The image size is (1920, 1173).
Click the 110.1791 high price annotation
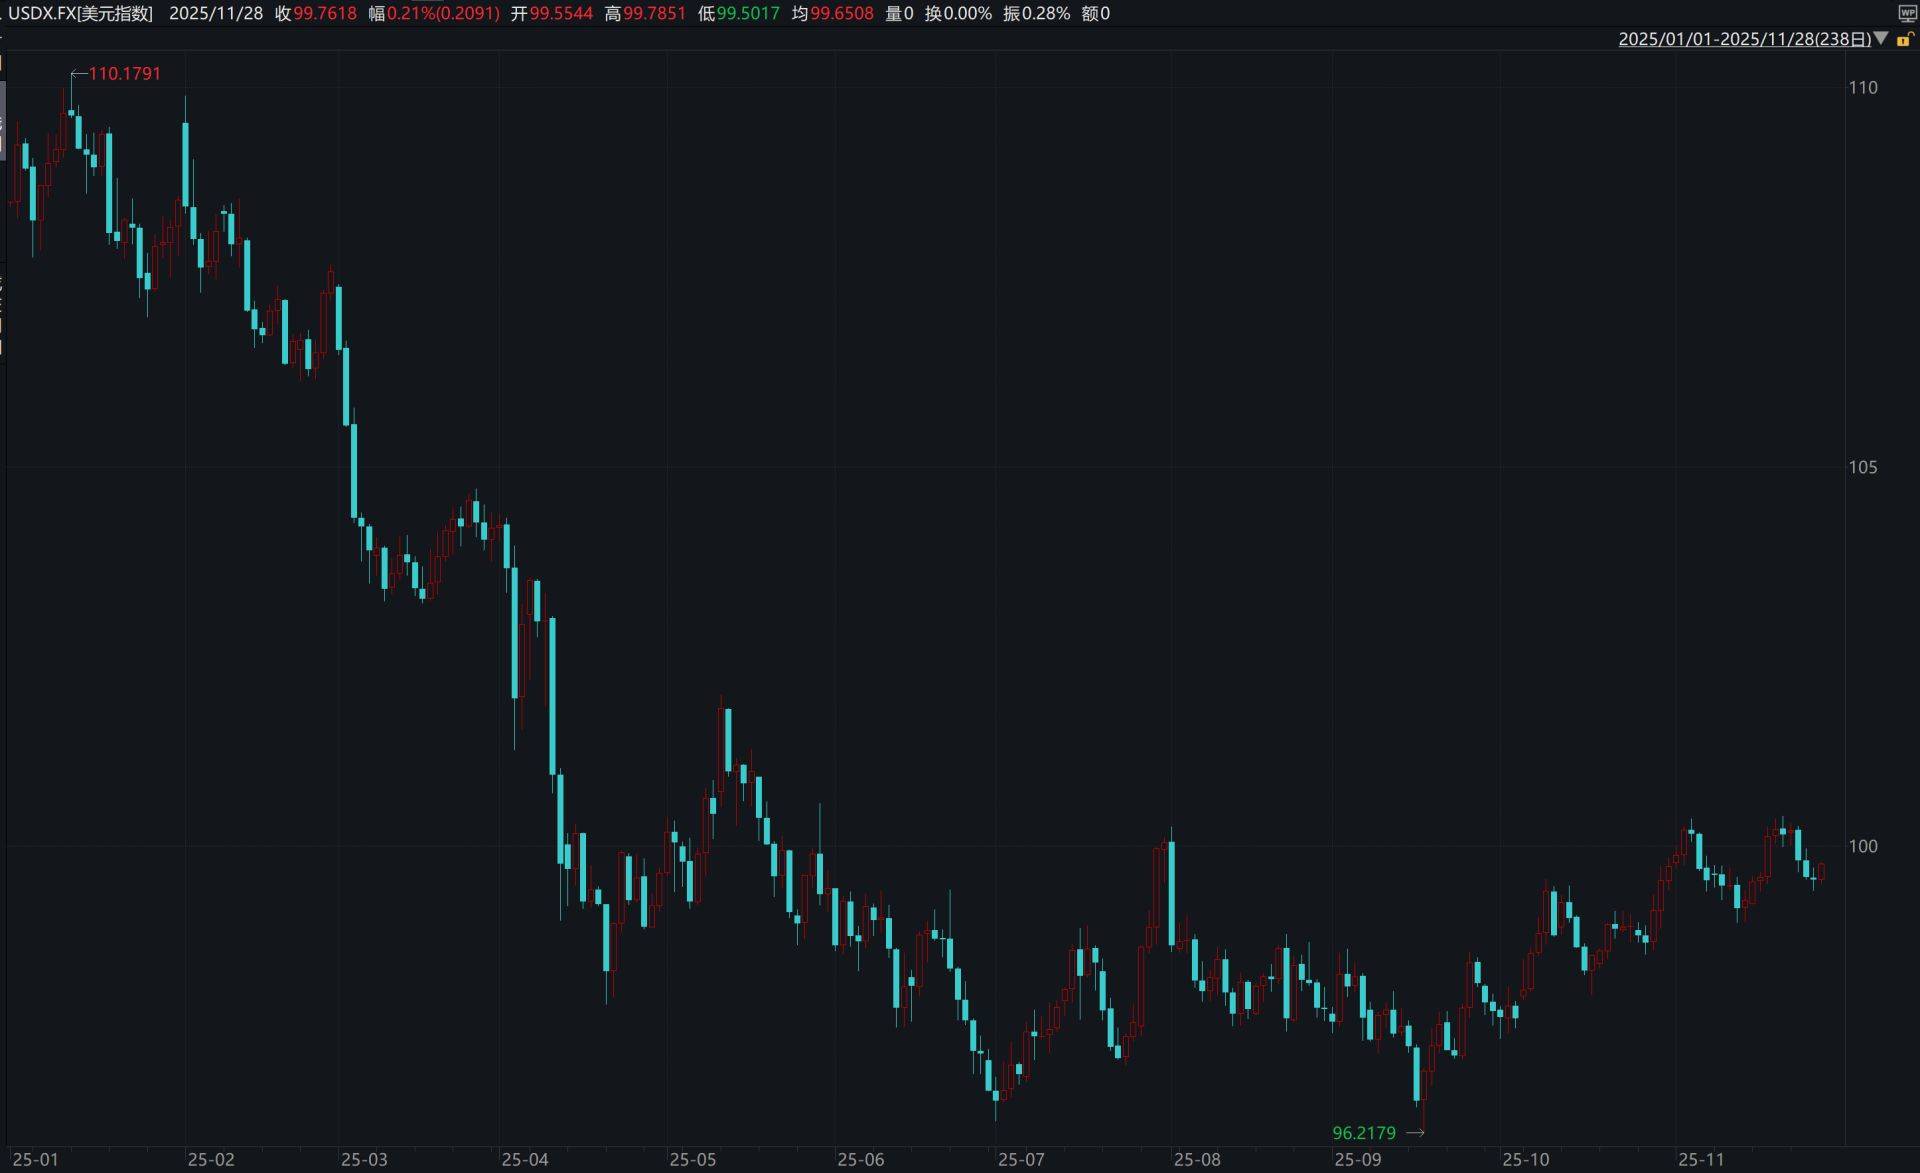tap(124, 73)
